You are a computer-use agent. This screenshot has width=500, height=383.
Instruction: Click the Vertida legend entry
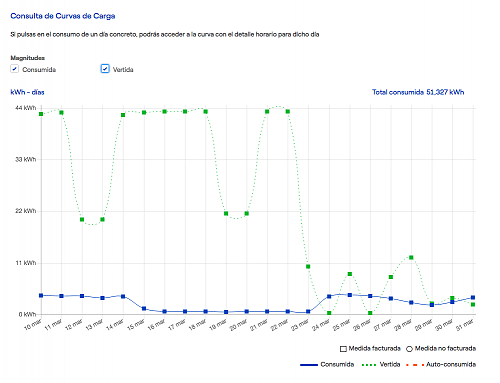[381, 364]
